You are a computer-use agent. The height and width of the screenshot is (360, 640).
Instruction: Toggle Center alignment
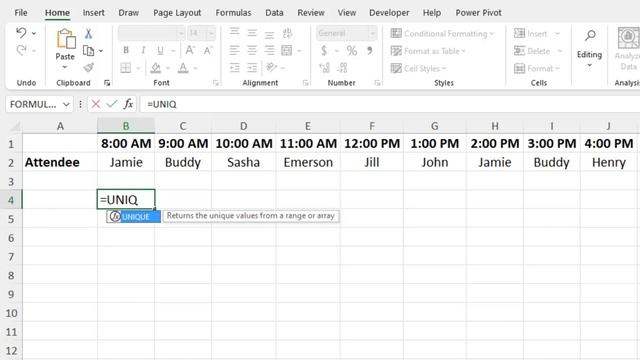(252, 50)
